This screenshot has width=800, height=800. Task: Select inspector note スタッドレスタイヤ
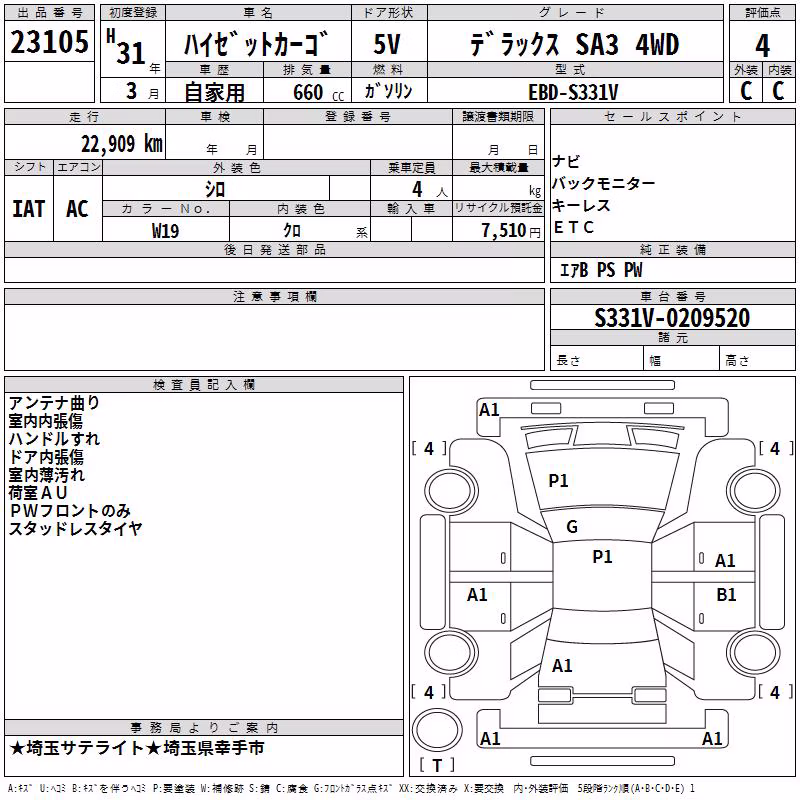75,529
